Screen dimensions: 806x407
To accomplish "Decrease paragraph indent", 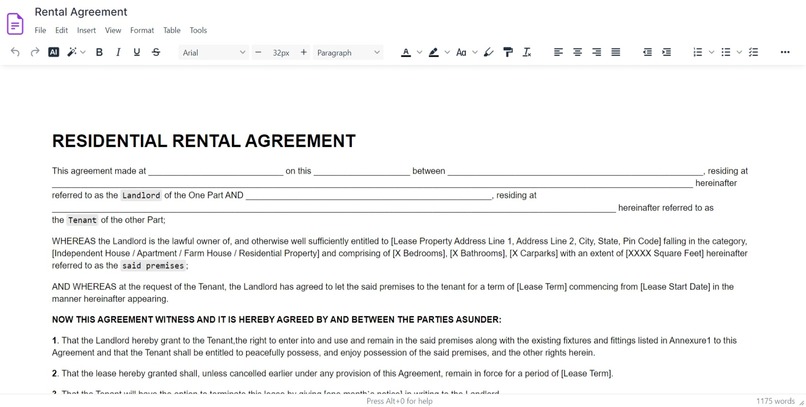I will click(x=648, y=52).
